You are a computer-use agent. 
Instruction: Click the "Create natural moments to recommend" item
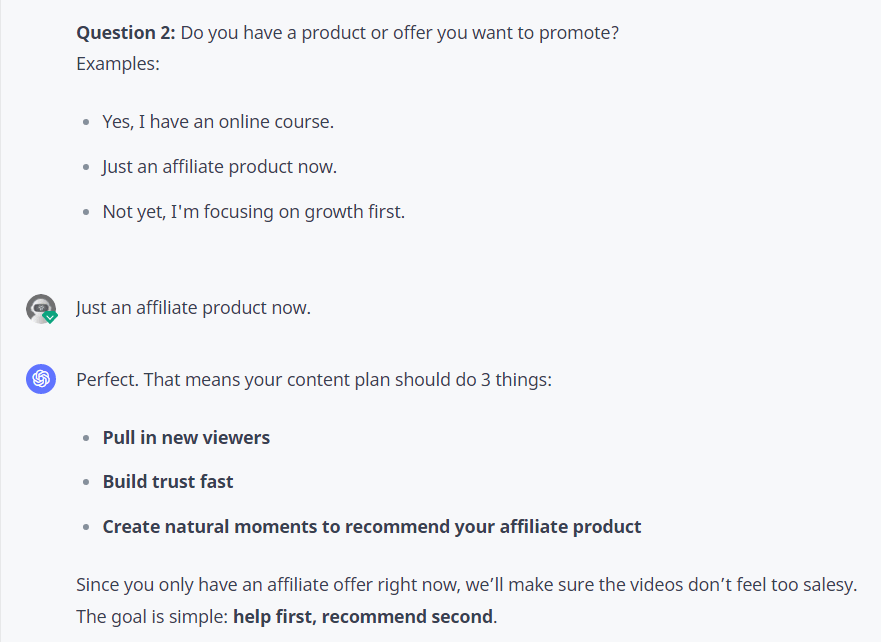[372, 526]
